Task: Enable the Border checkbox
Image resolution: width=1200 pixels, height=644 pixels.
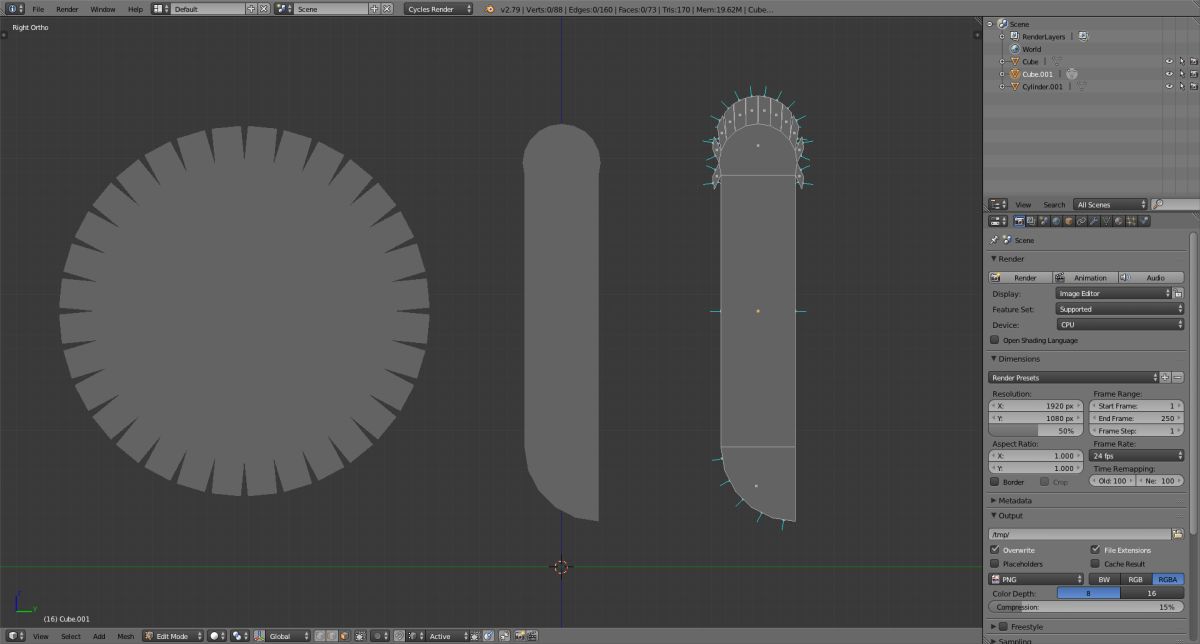Action: click(x=994, y=482)
